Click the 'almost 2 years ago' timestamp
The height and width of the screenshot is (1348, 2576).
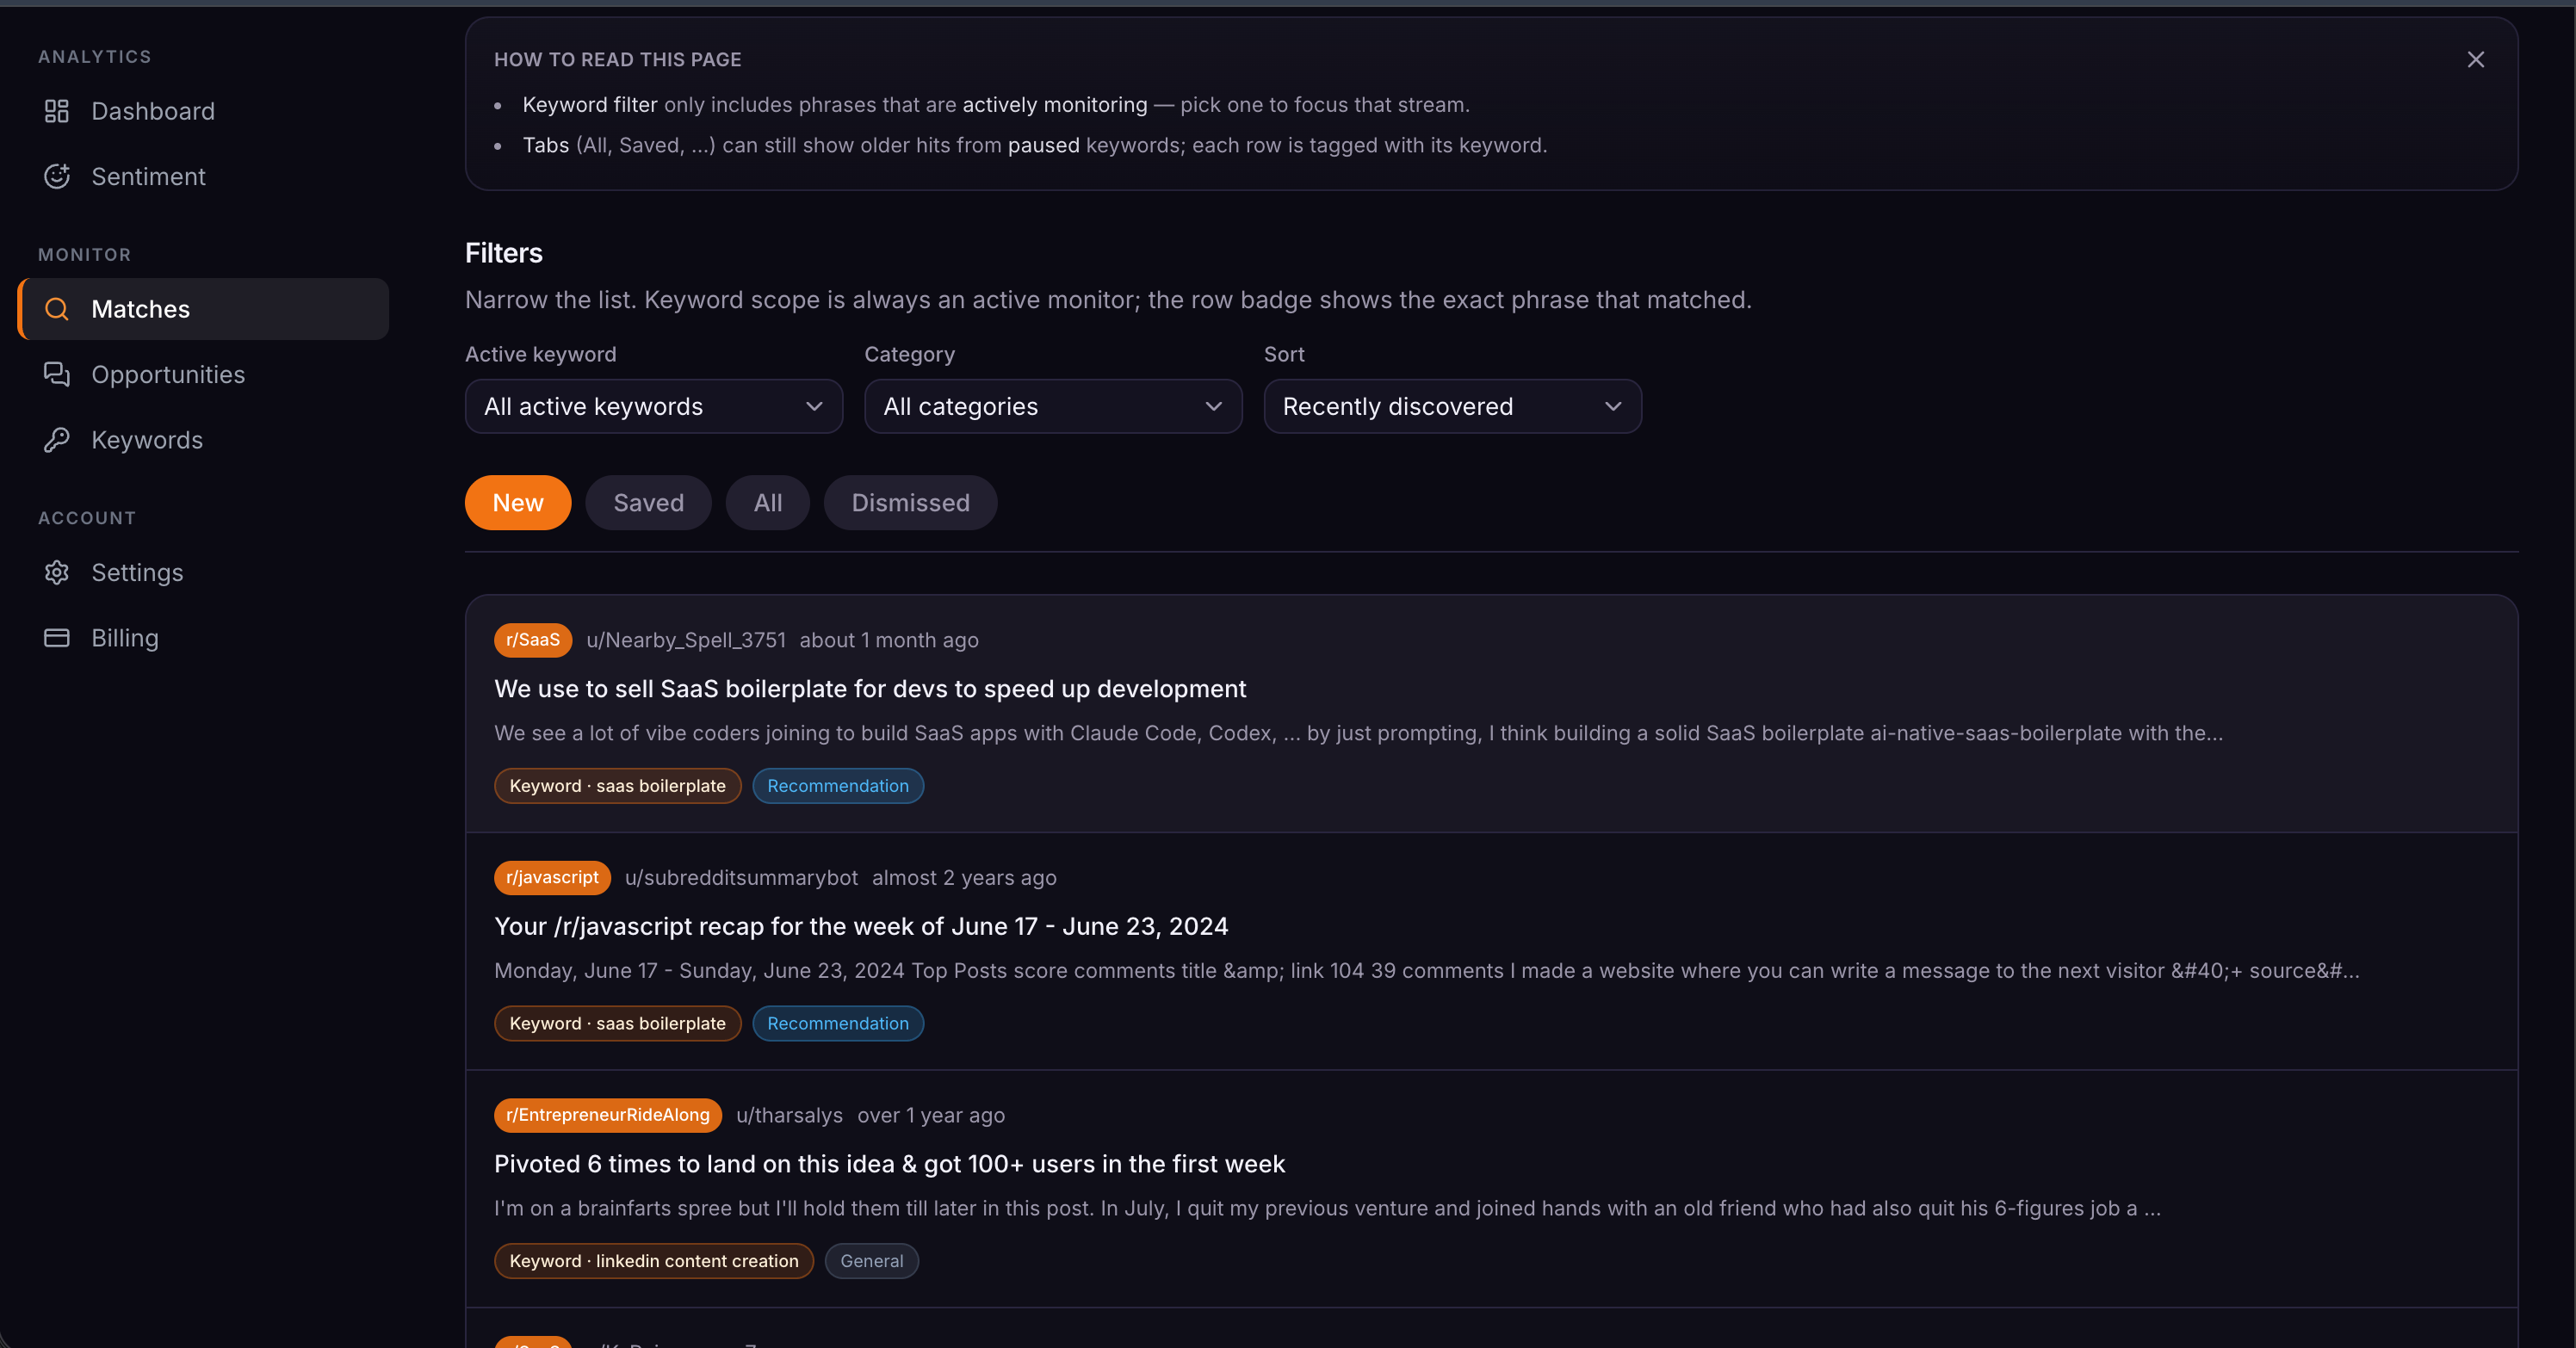(964, 877)
